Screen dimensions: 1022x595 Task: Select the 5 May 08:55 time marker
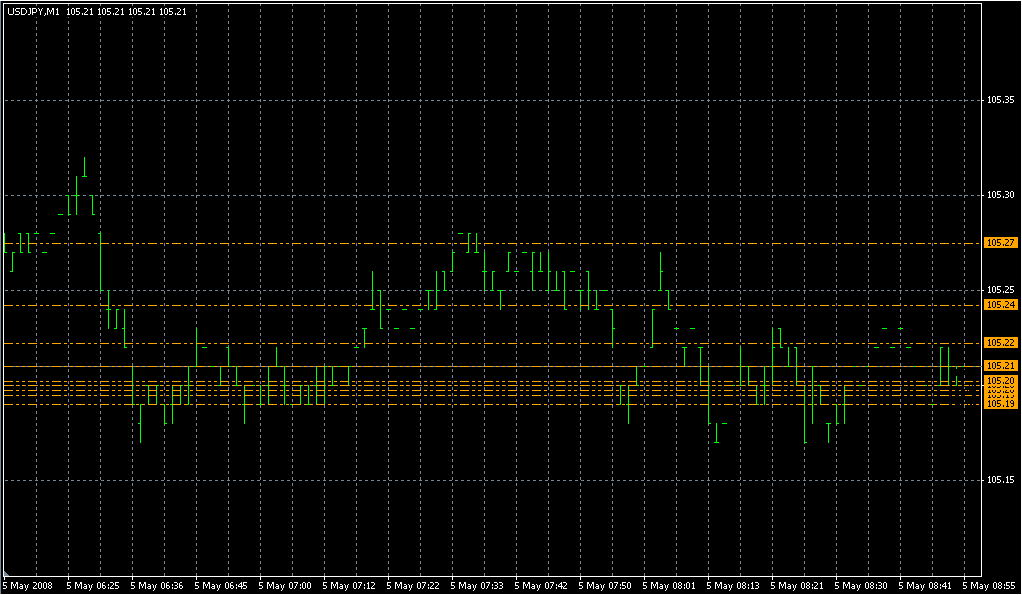coord(990,585)
